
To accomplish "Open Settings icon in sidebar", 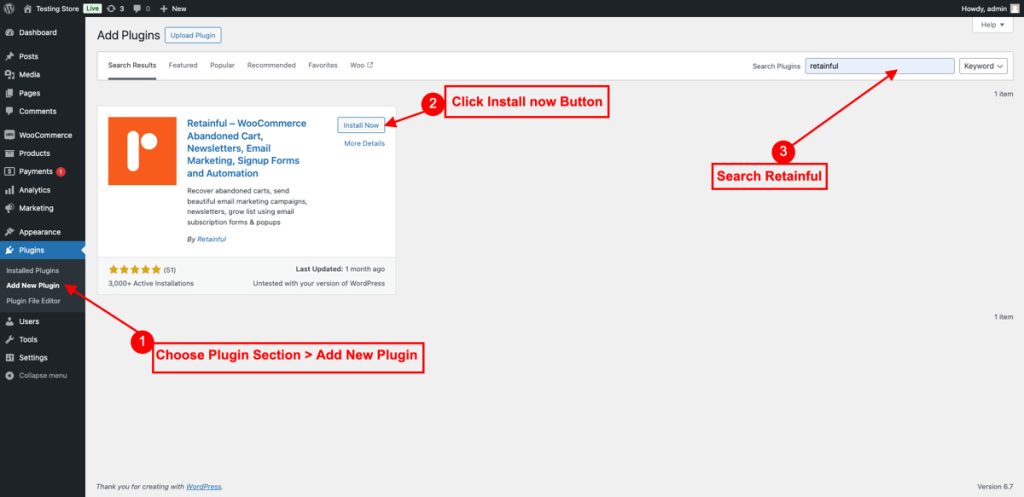I will (9, 358).
